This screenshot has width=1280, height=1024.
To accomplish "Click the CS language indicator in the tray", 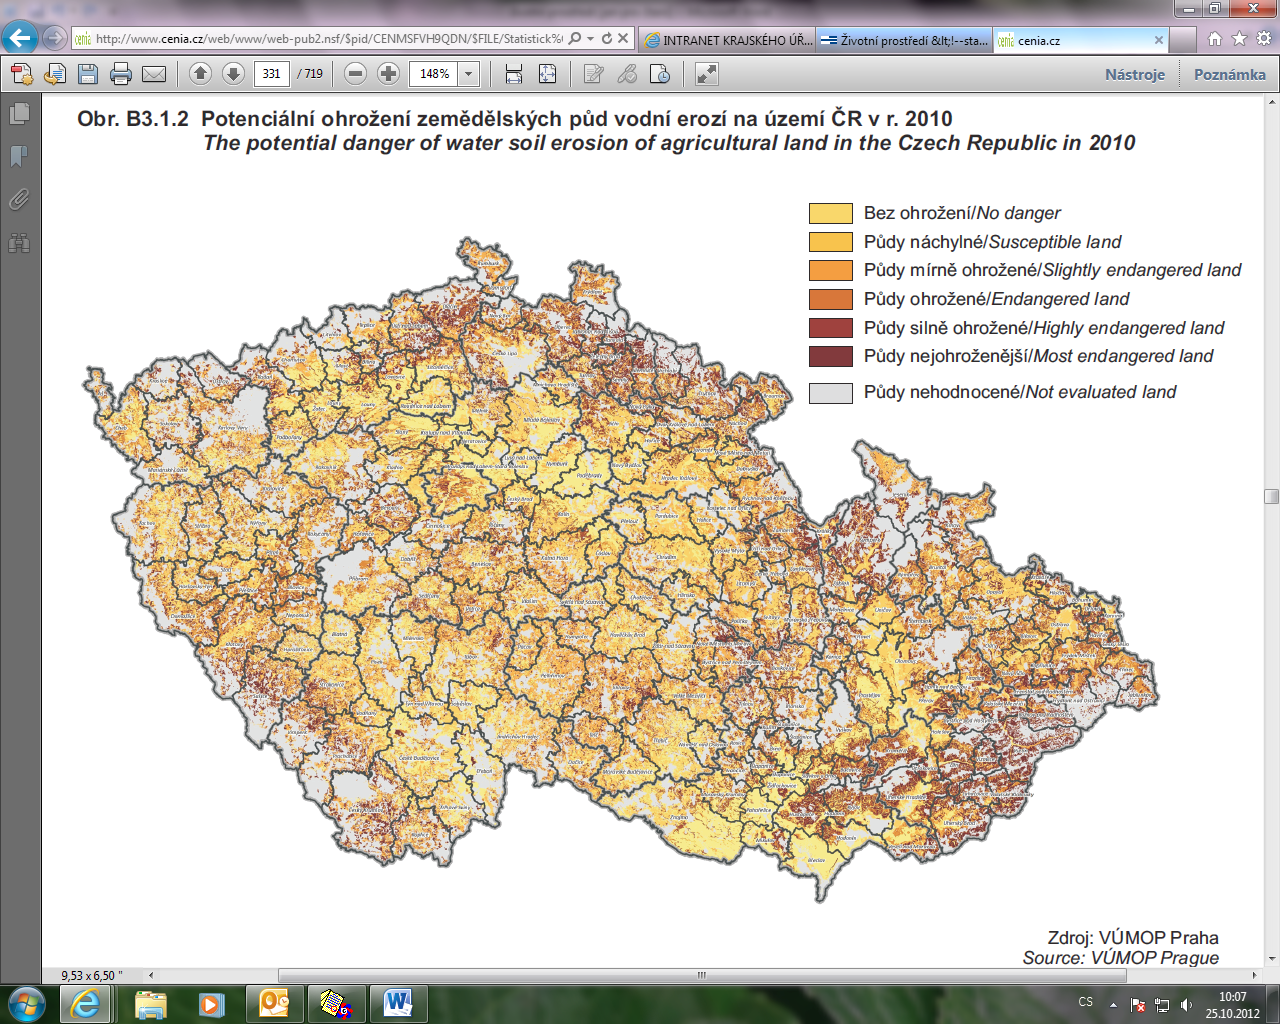I will point(1086,1002).
